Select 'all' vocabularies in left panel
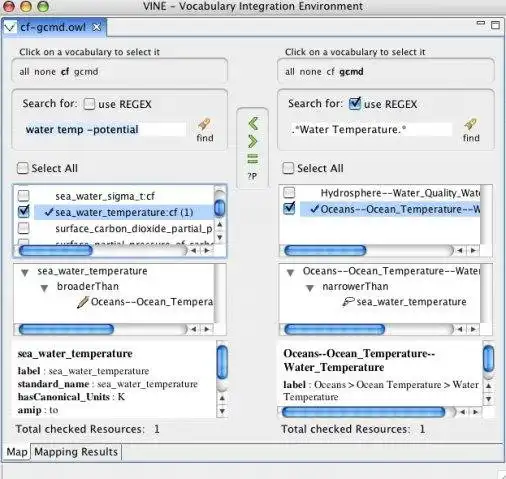 pos(24,72)
